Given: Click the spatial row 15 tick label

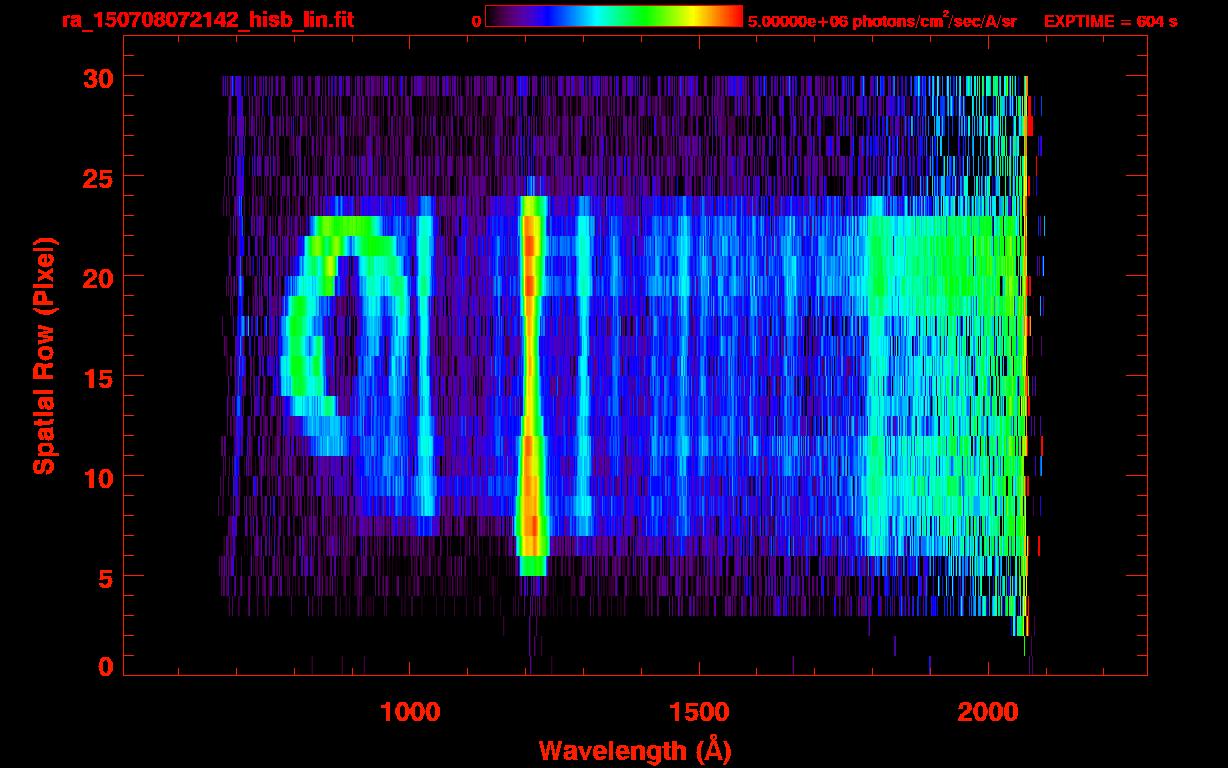Looking at the screenshot, I should (96, 377).
